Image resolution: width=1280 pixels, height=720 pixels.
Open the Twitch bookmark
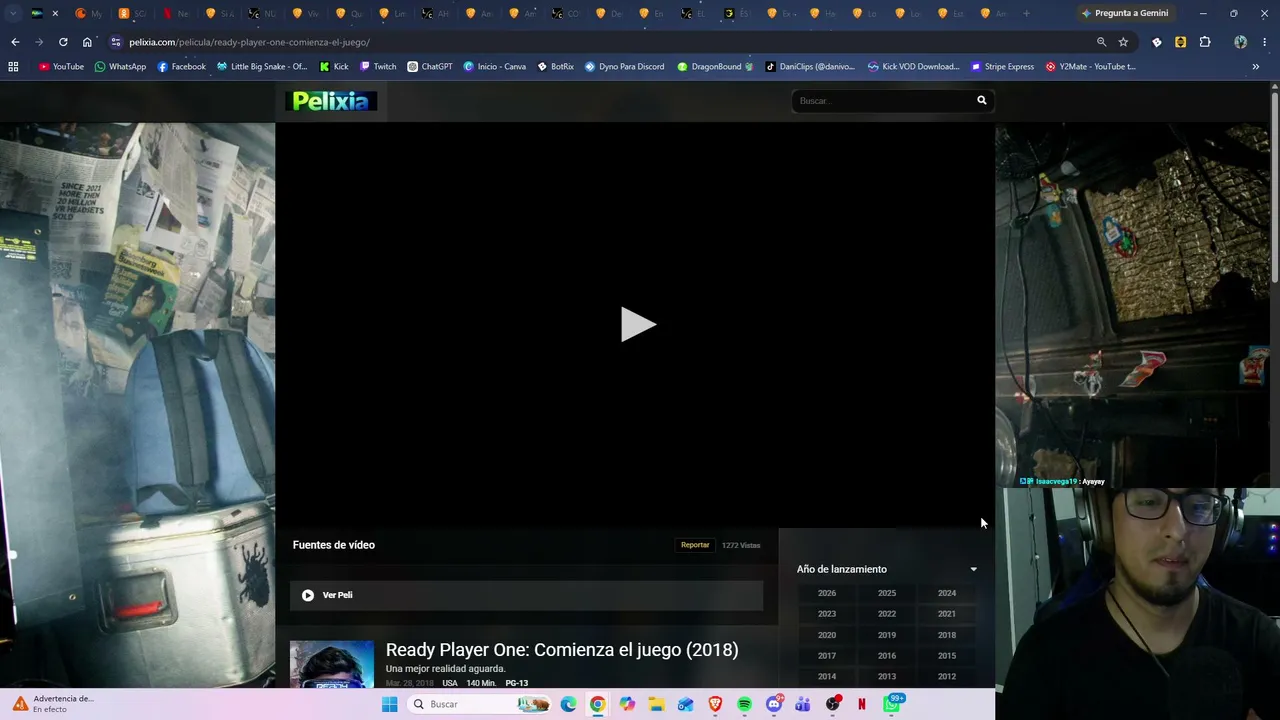pyautogui.click(x=378, y=66)
